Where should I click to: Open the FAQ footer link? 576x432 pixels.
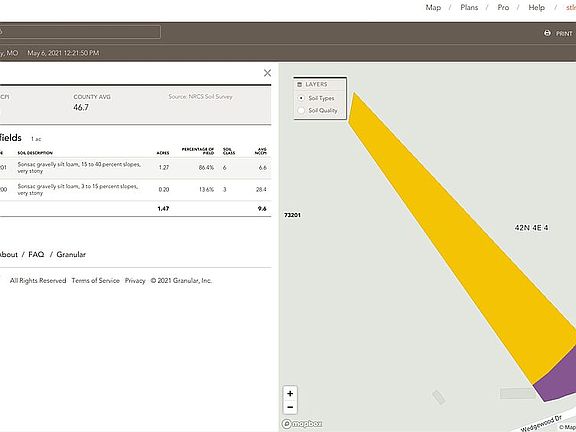coord(36,254)
